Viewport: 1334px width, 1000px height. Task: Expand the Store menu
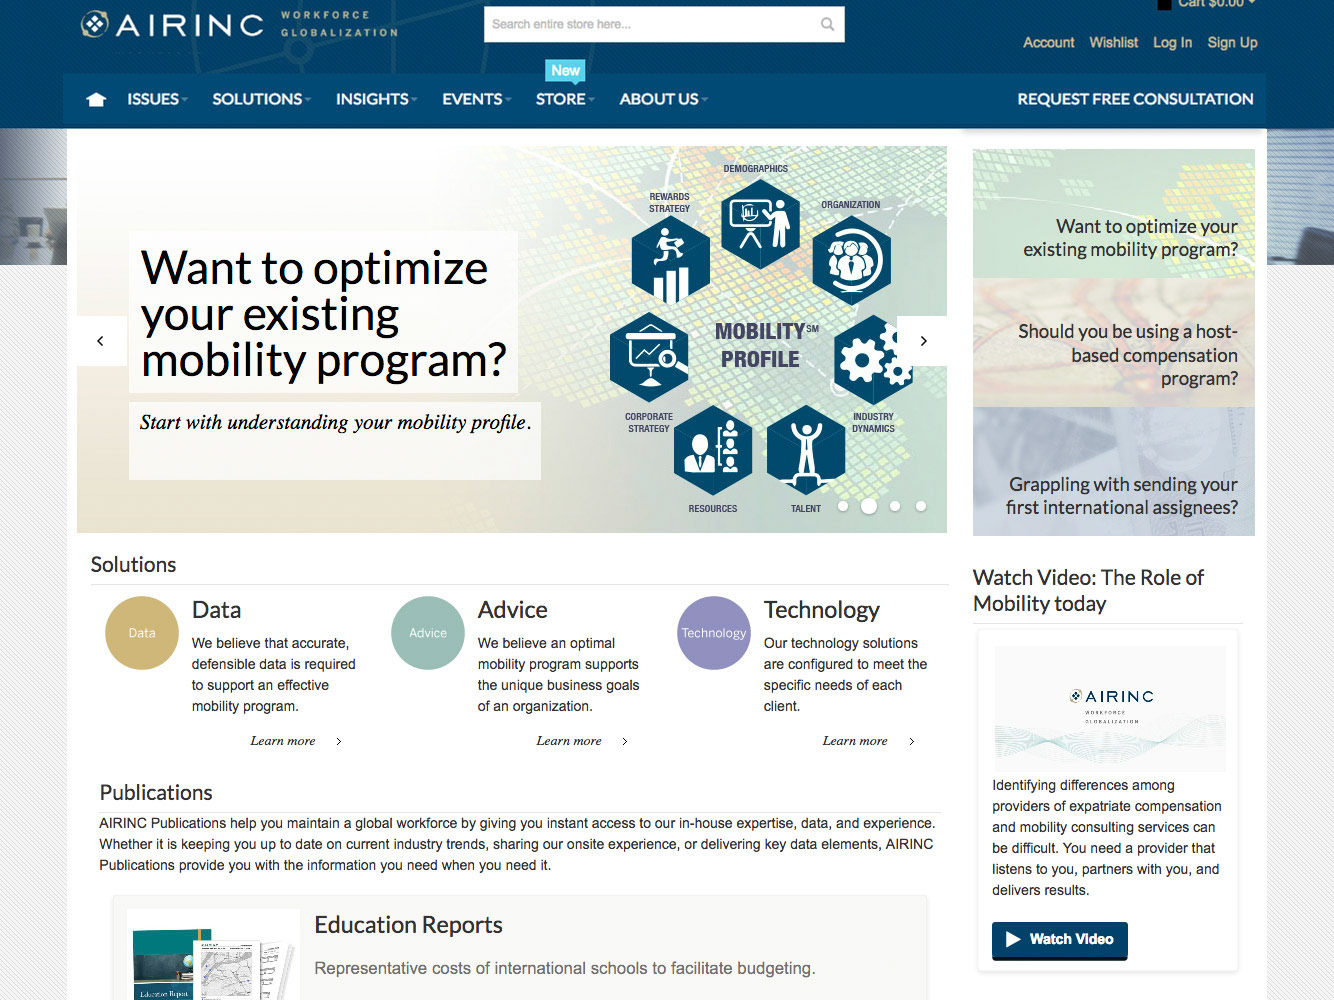[565, 99]
